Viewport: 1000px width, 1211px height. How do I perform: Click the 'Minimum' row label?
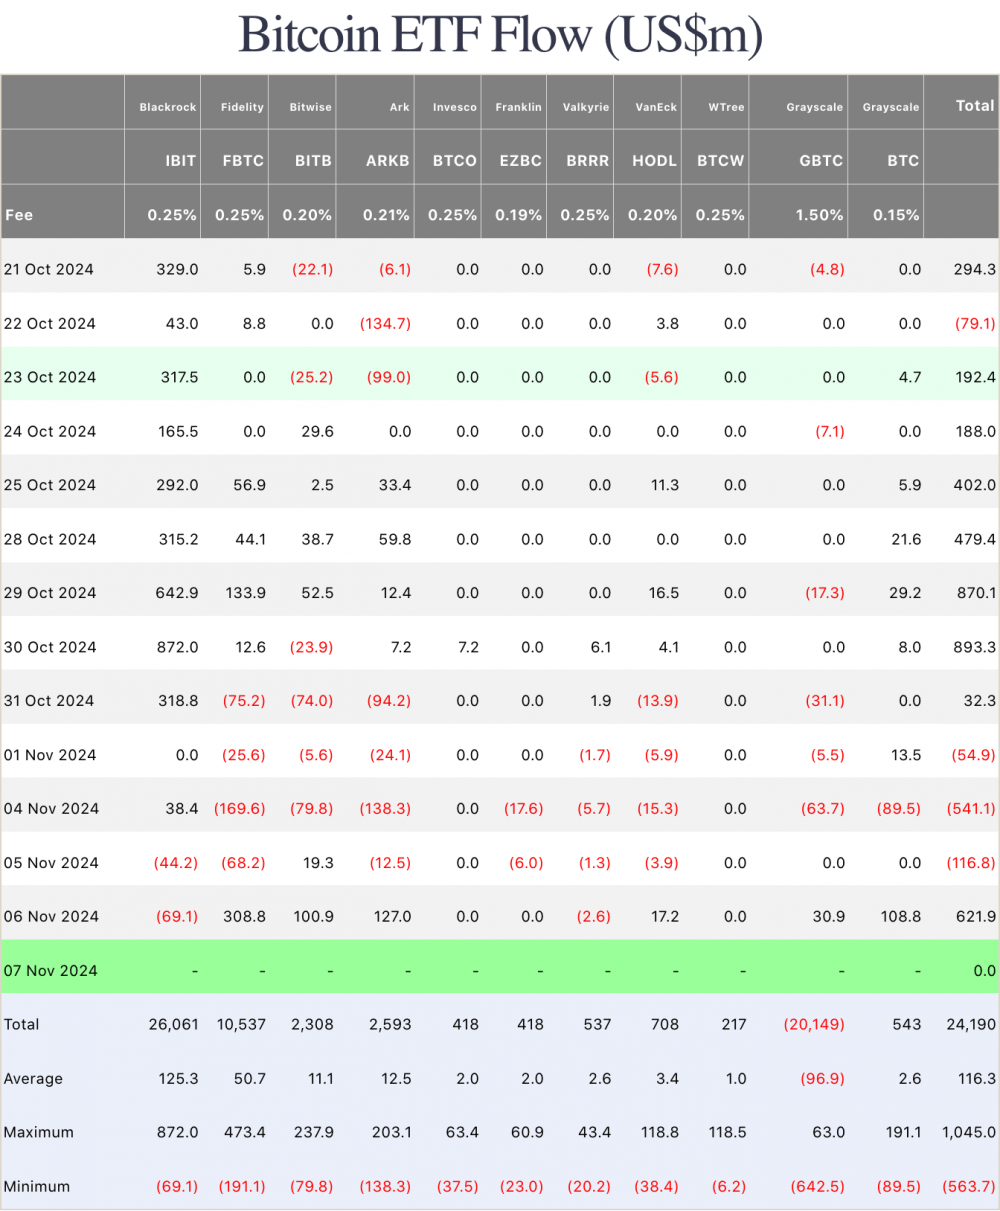pos(37,1187)
